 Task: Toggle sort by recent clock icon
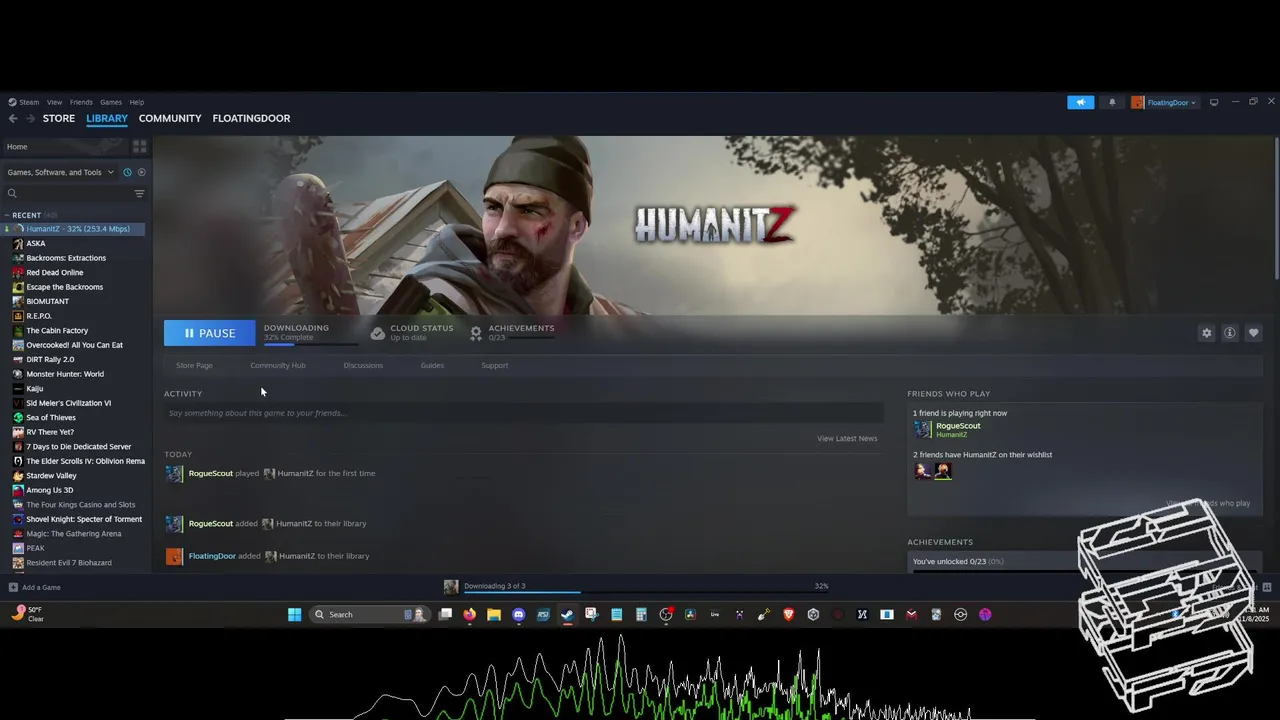(127, 172)
